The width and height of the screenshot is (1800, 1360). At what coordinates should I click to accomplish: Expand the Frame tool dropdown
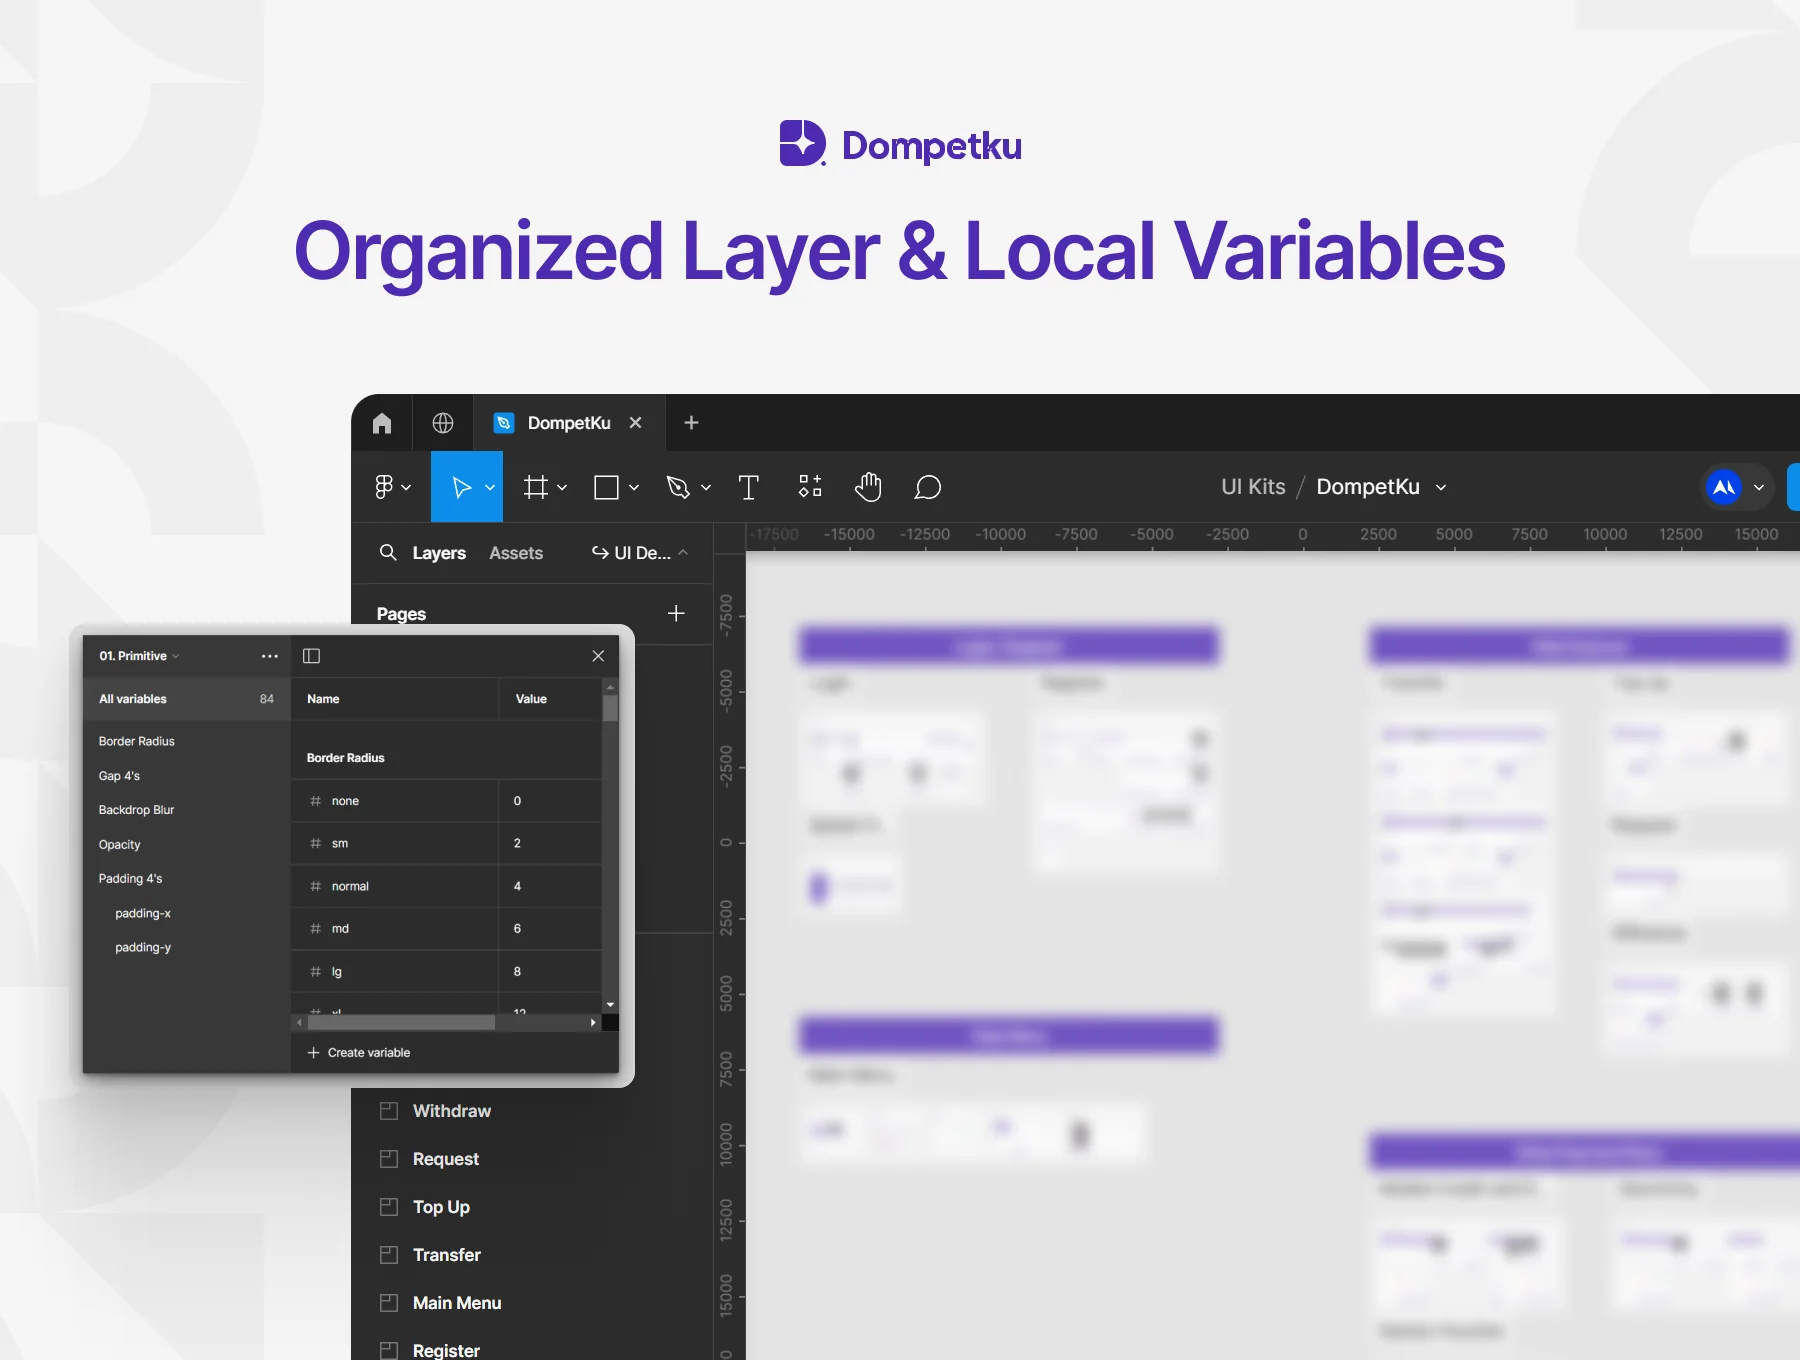[562, 488]
